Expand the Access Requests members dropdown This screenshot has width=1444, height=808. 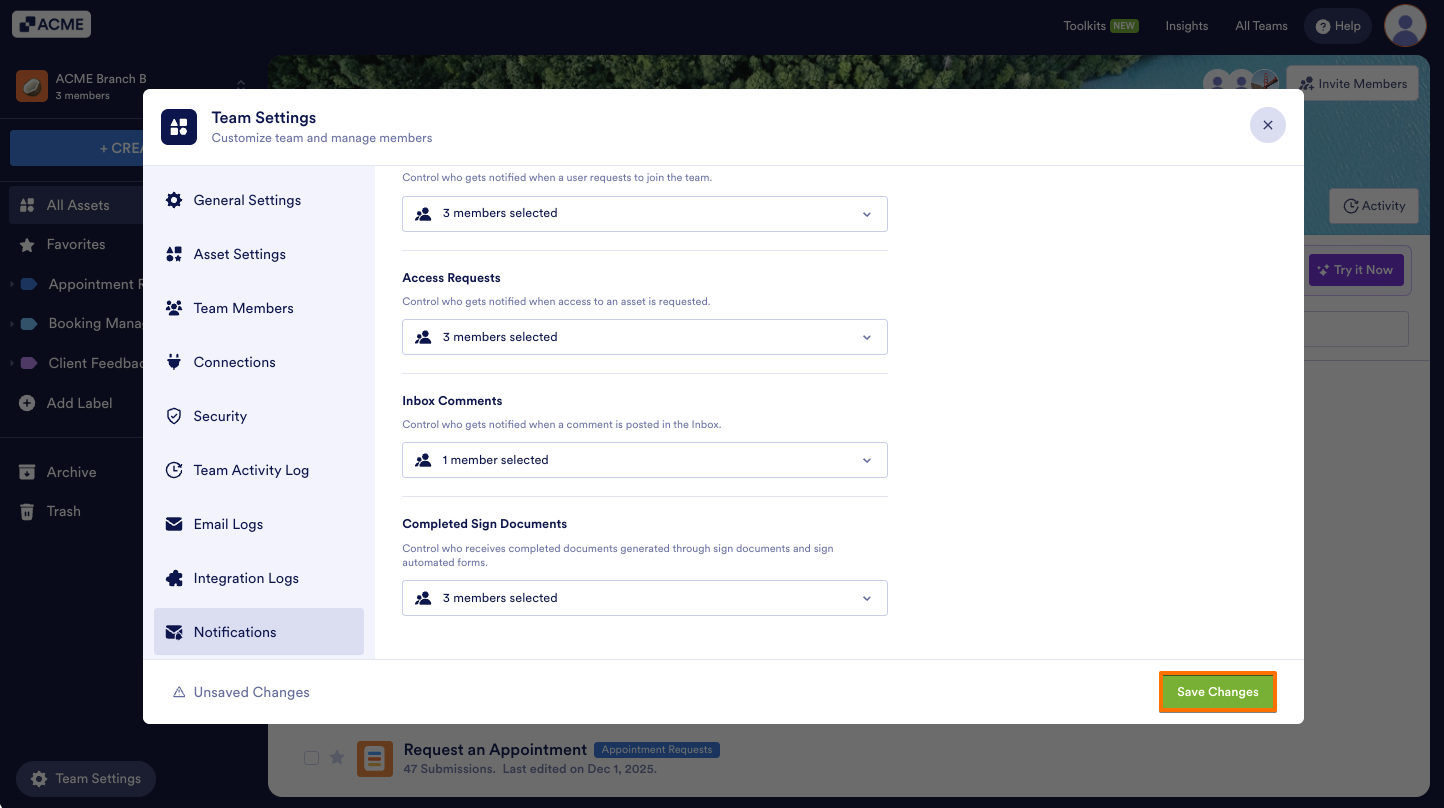point(645,337)
